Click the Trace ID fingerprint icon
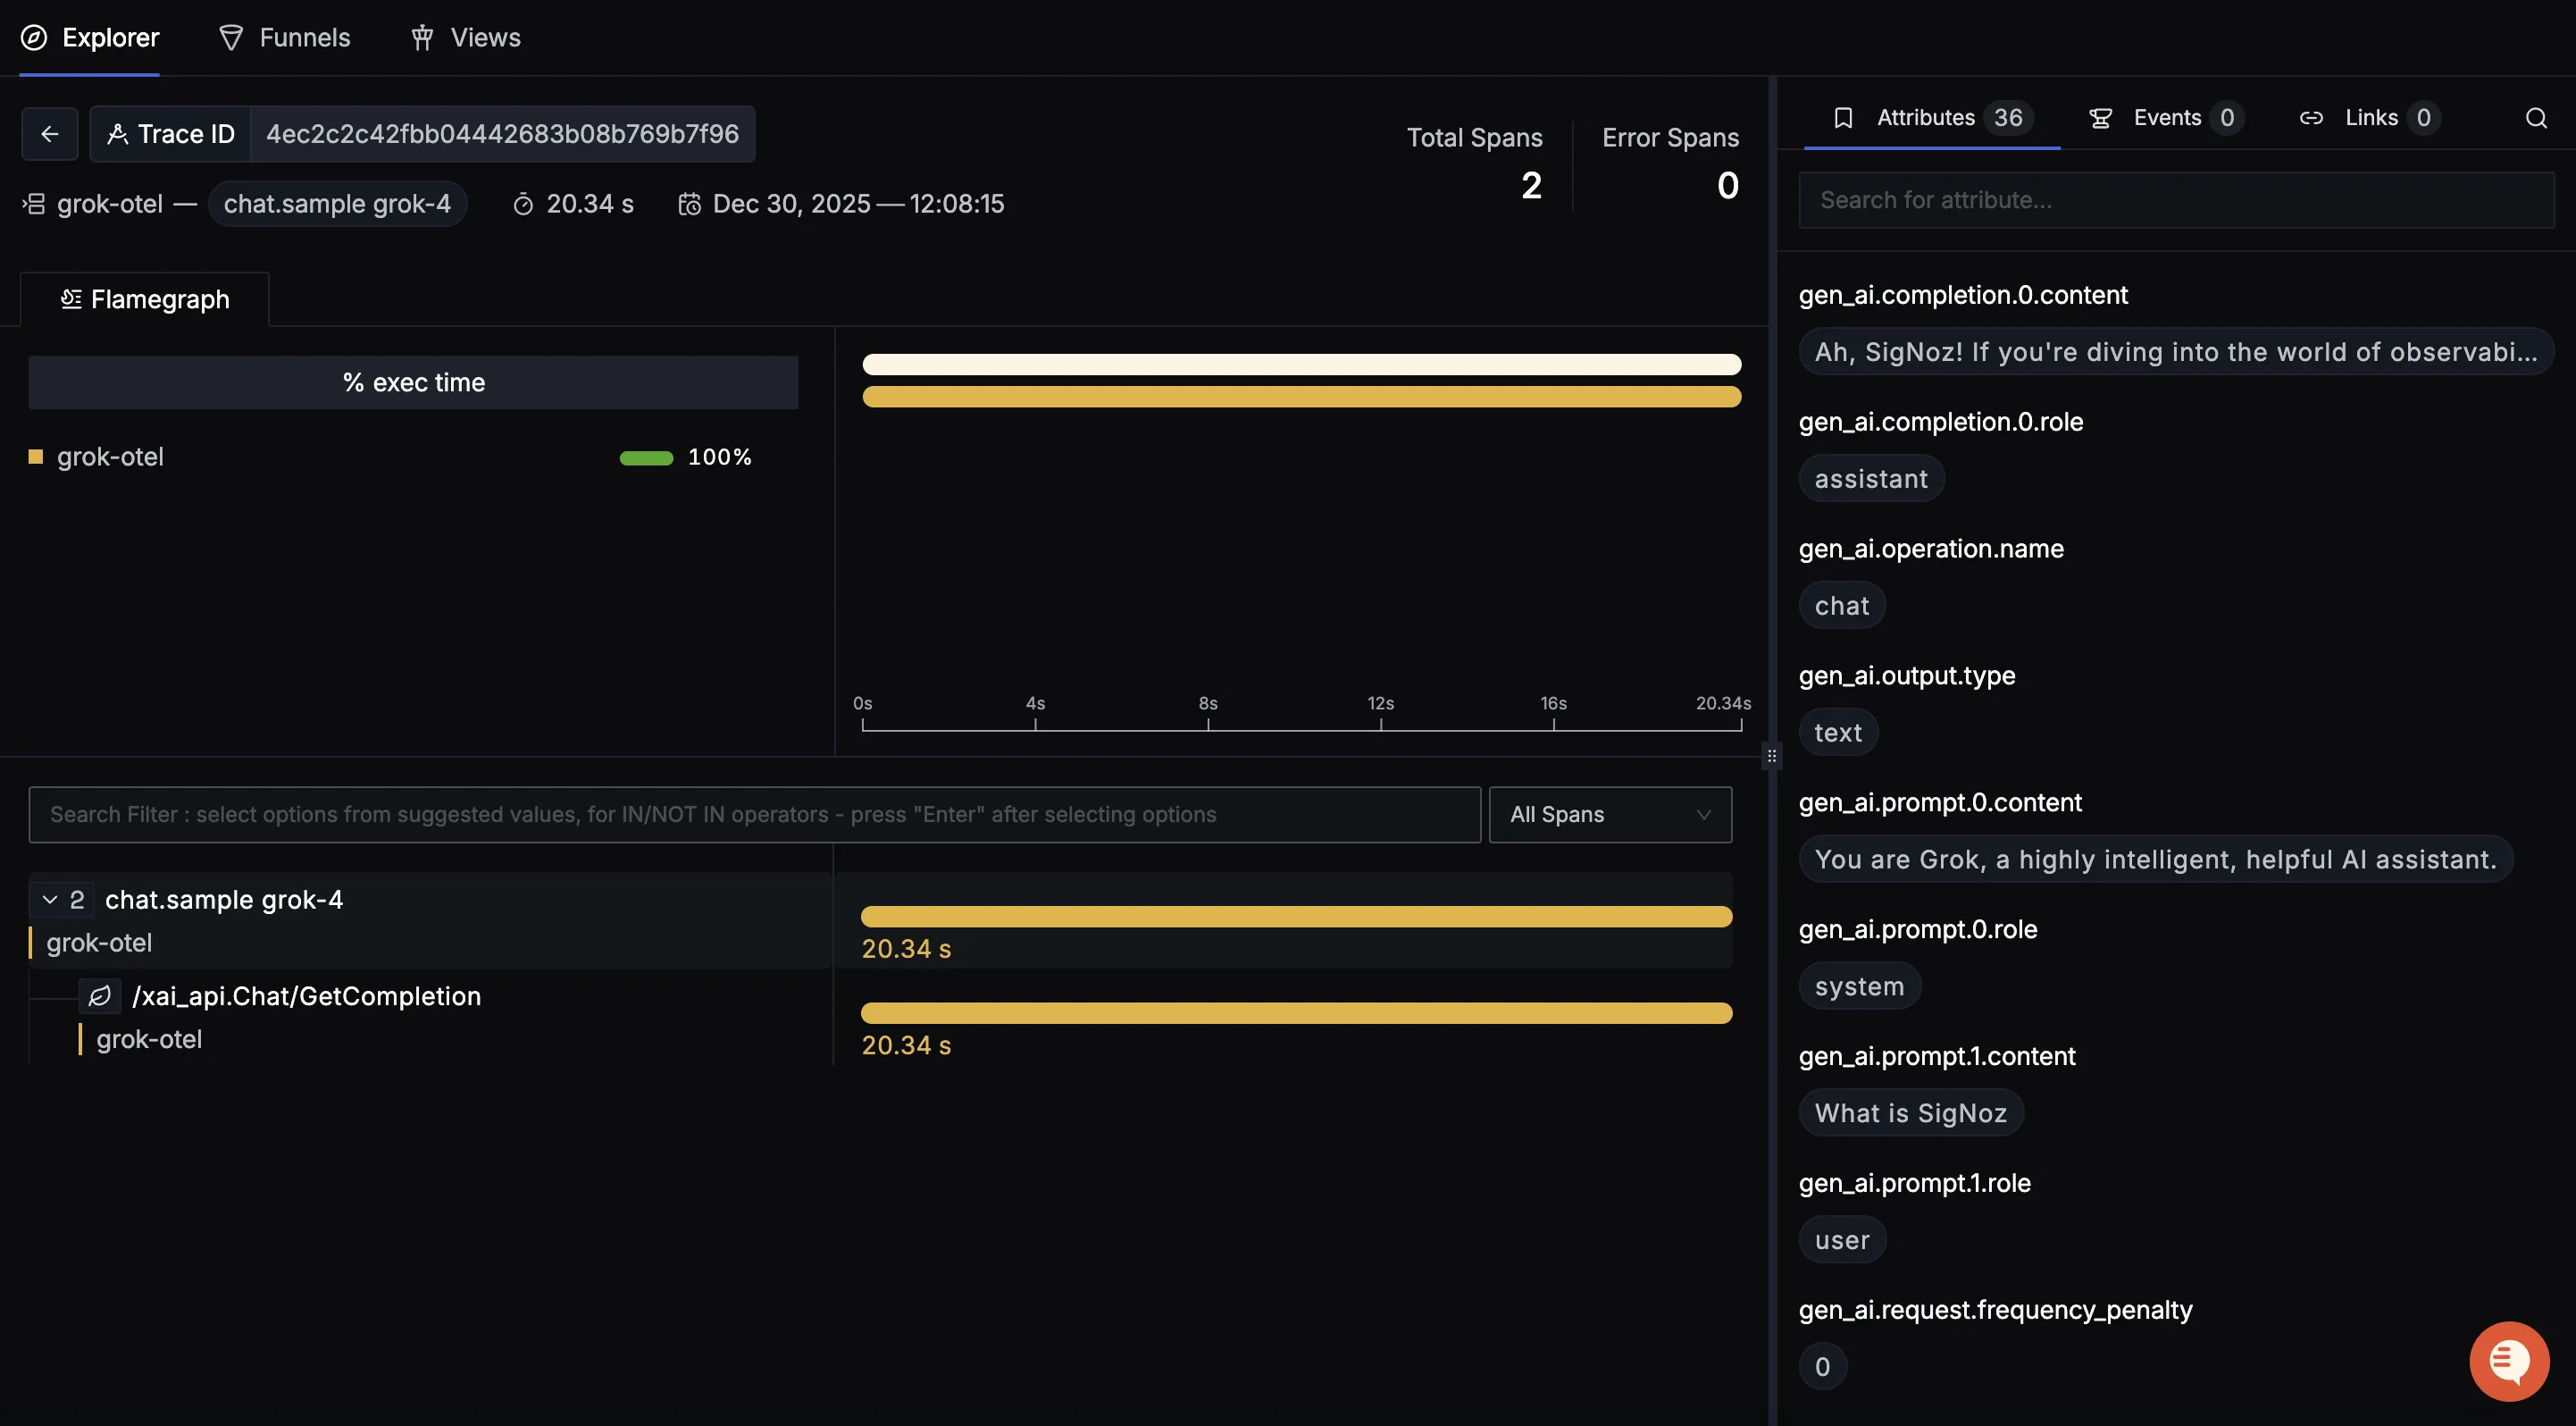Screen dimensions: 2576x1426 (117, 133)
